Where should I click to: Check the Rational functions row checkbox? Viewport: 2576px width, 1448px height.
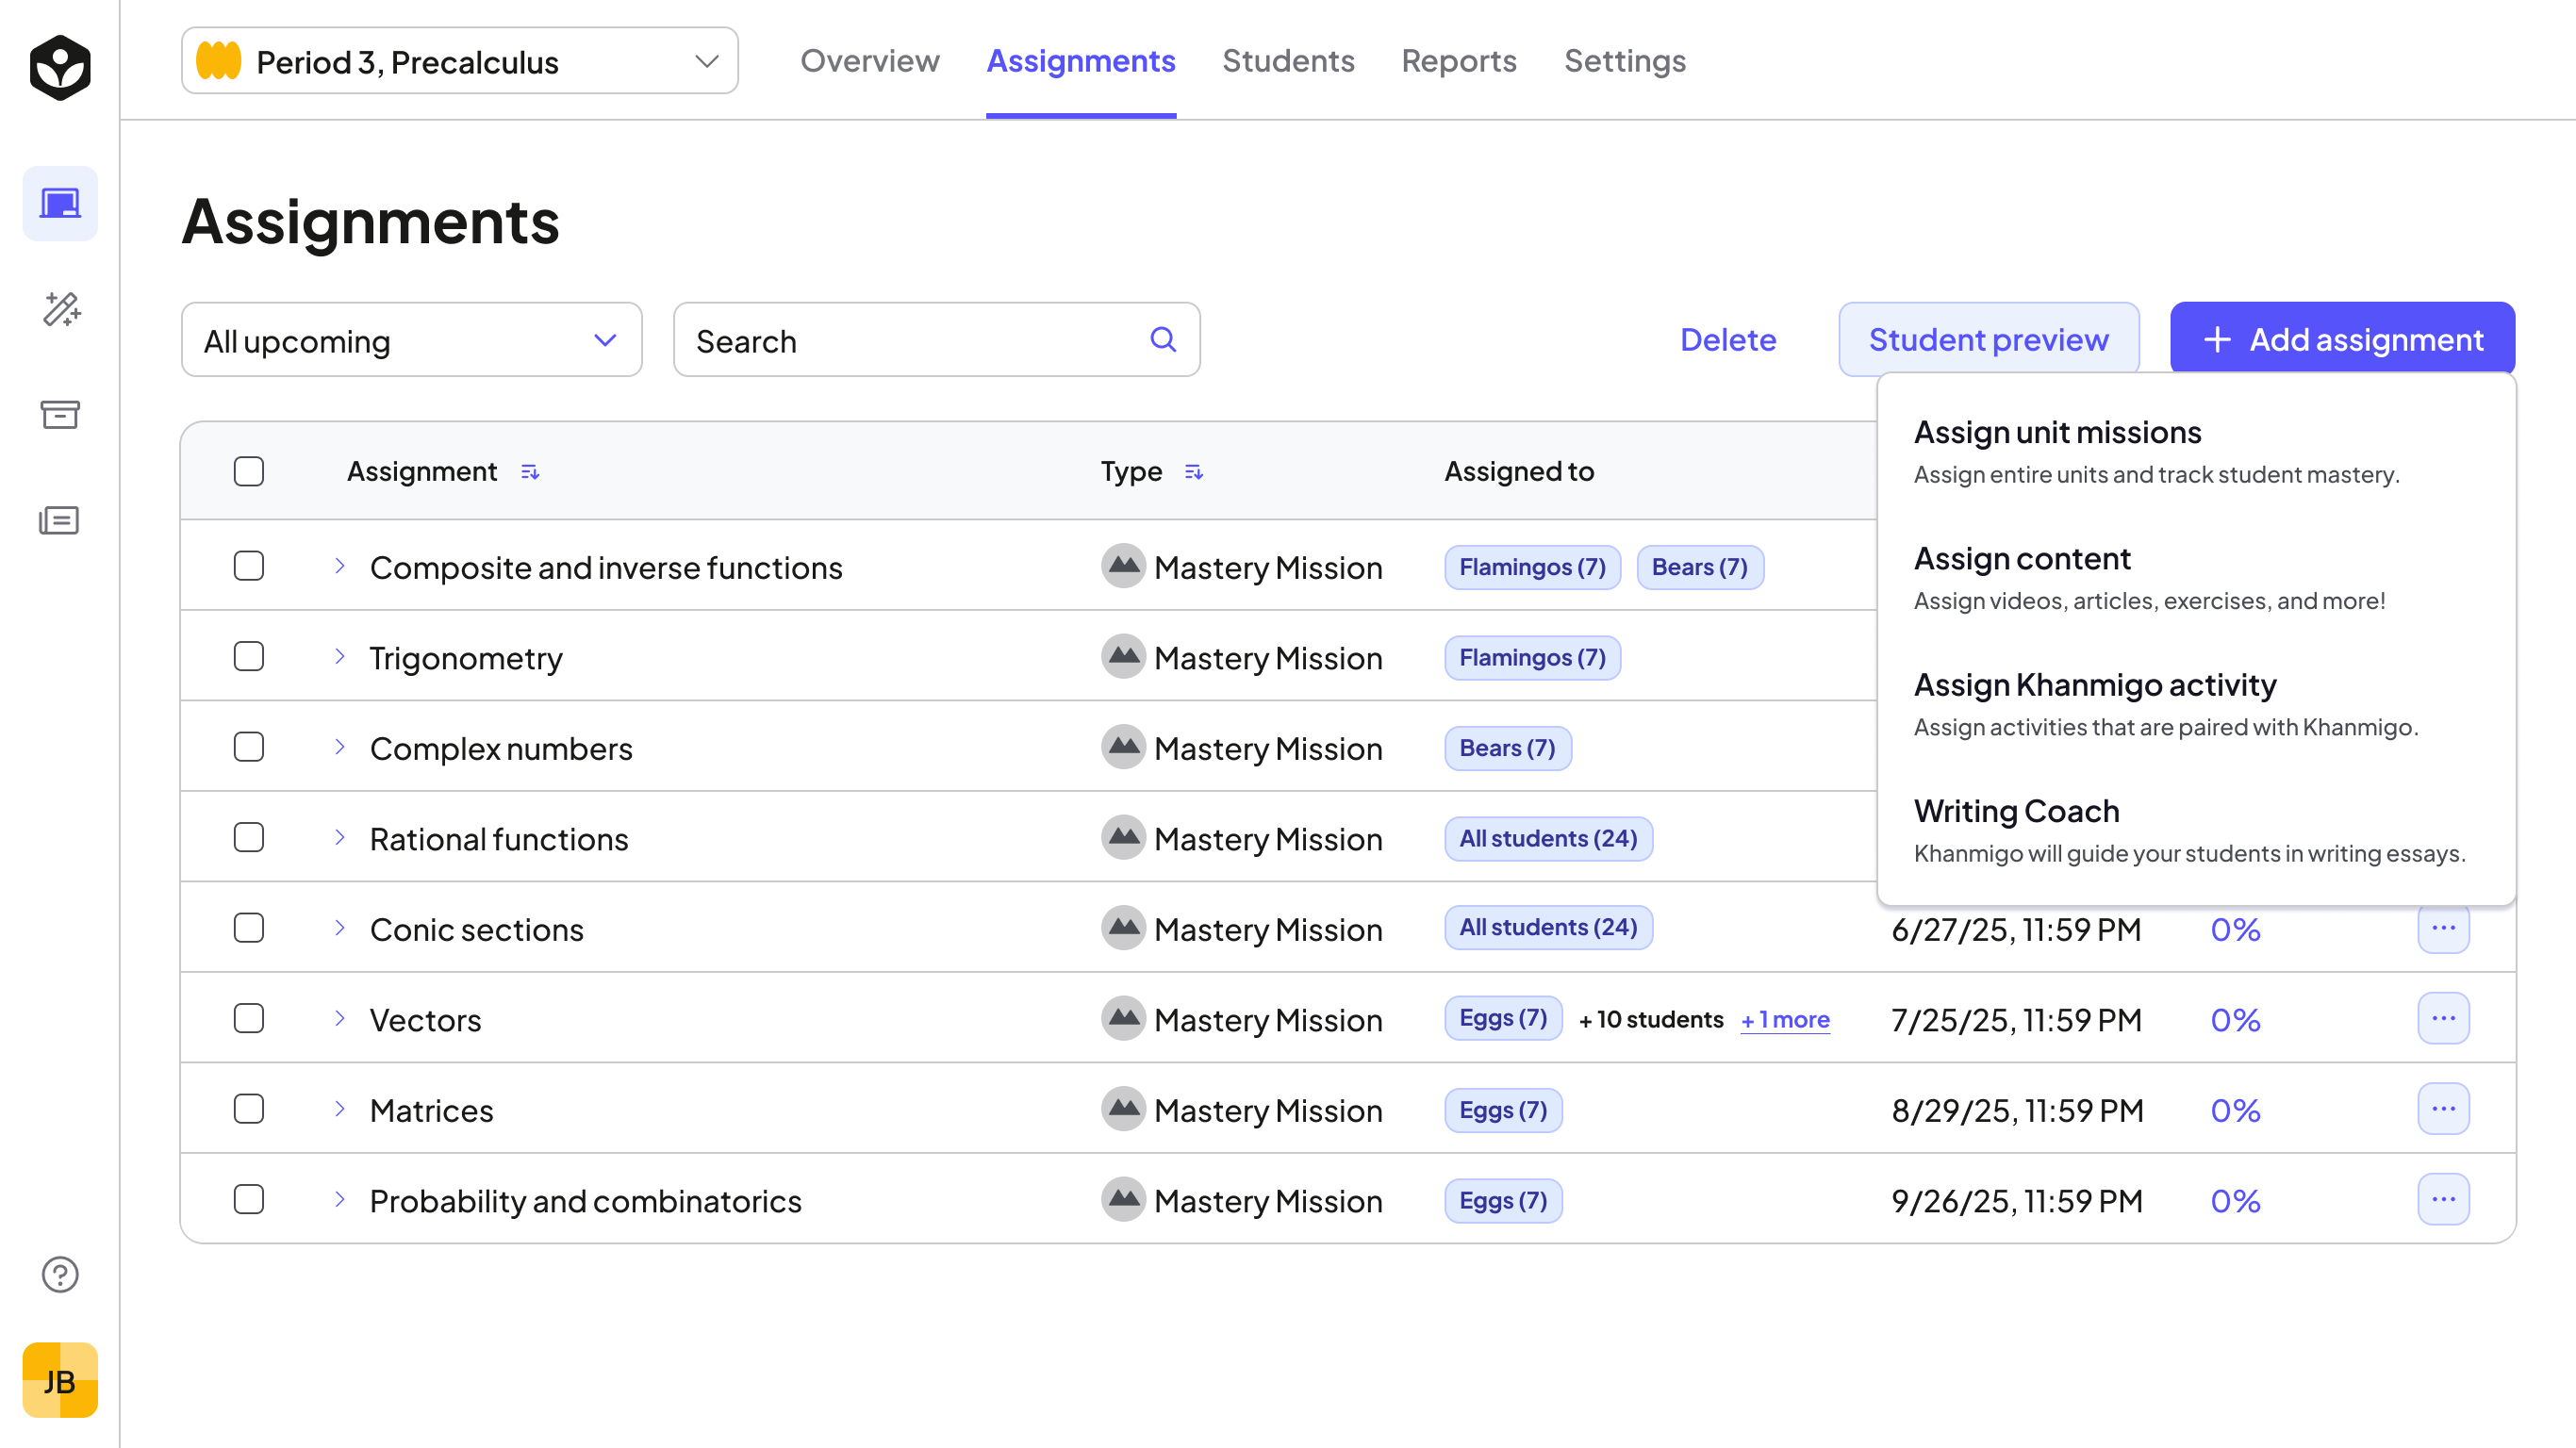[x=249, y=837]
